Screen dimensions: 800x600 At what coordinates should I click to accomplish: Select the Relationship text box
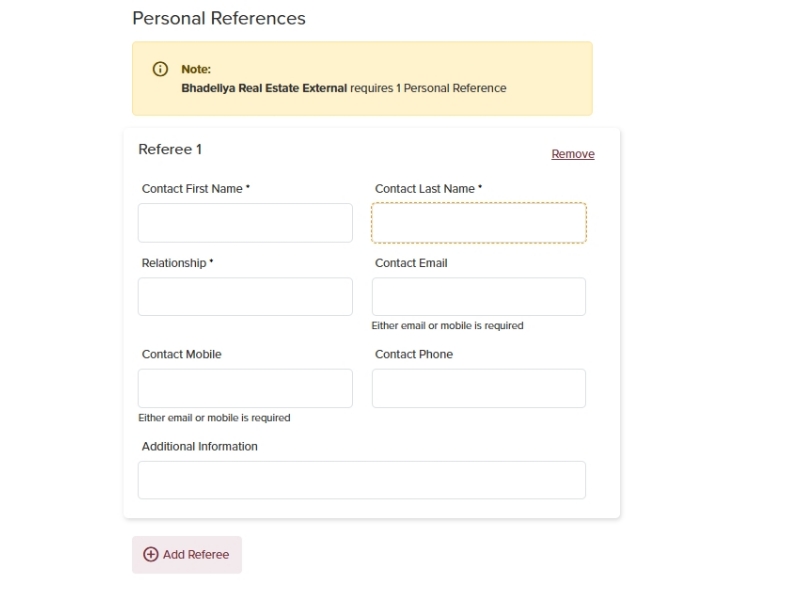pos(245,297)
